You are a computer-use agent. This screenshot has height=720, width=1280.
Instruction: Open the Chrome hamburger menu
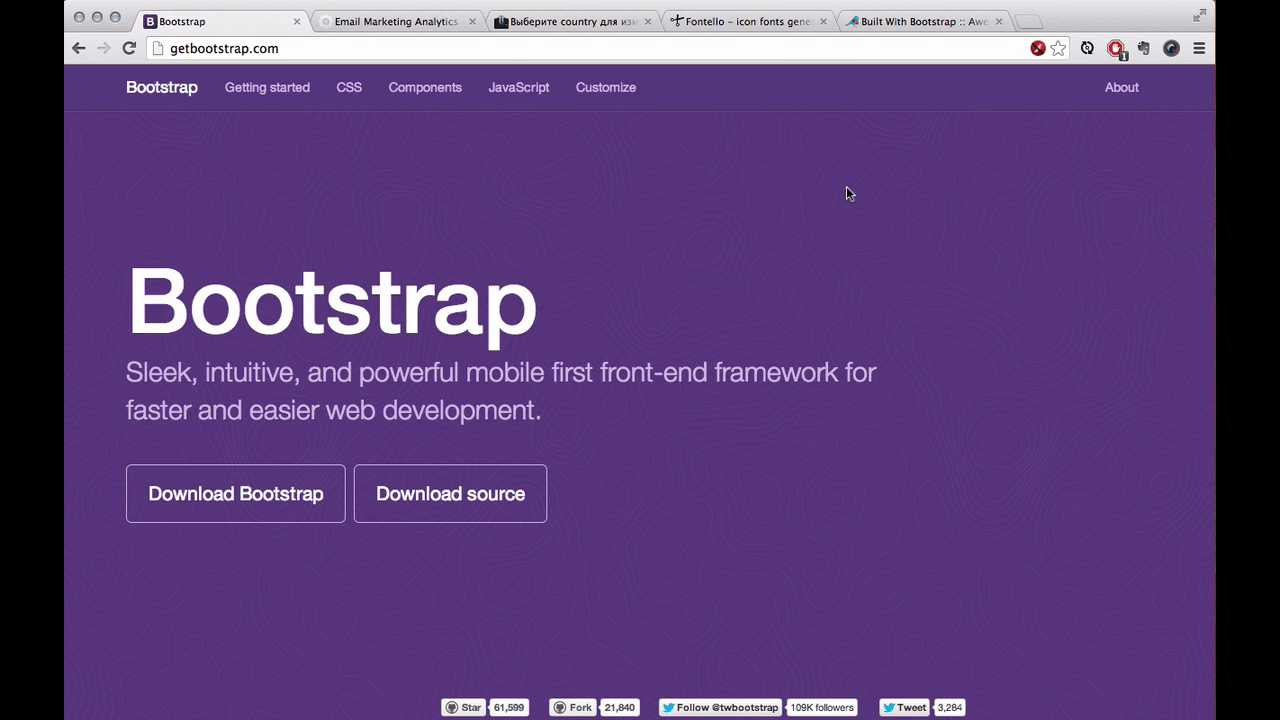pyautogui.click(x=1199, y=48)
